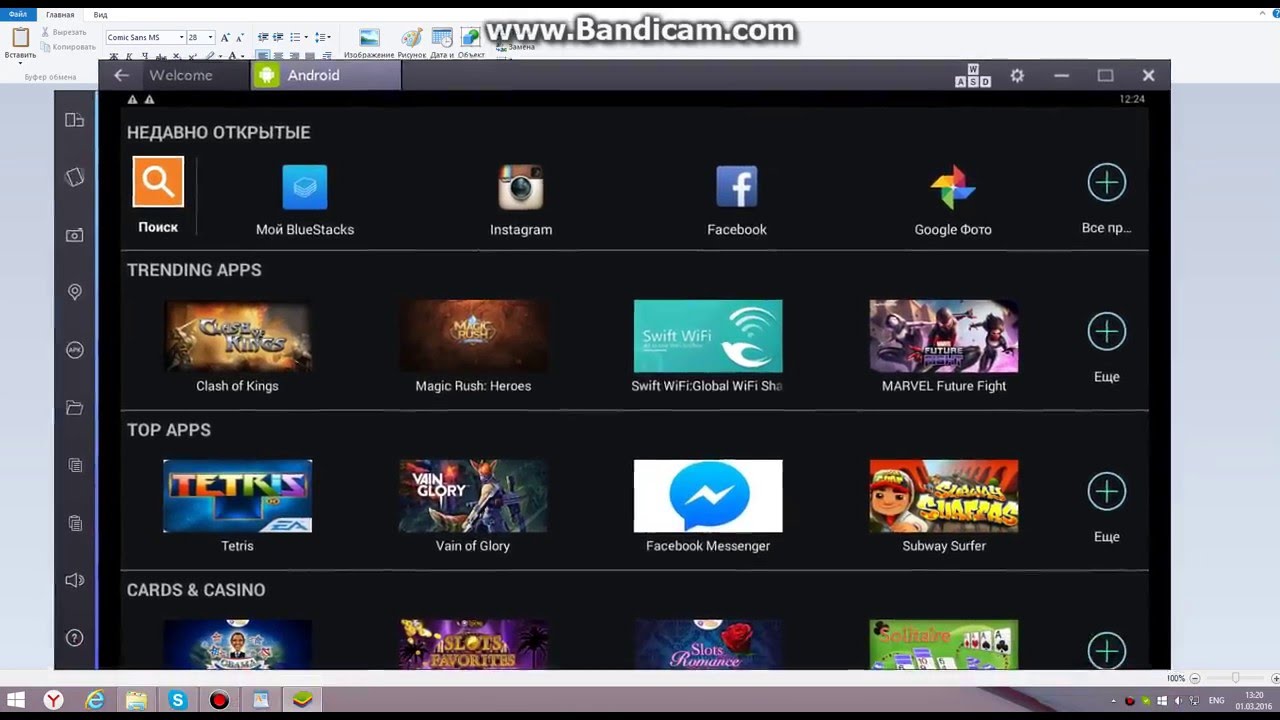Insert Дата и время in WordPad

(x=442, y=42)
